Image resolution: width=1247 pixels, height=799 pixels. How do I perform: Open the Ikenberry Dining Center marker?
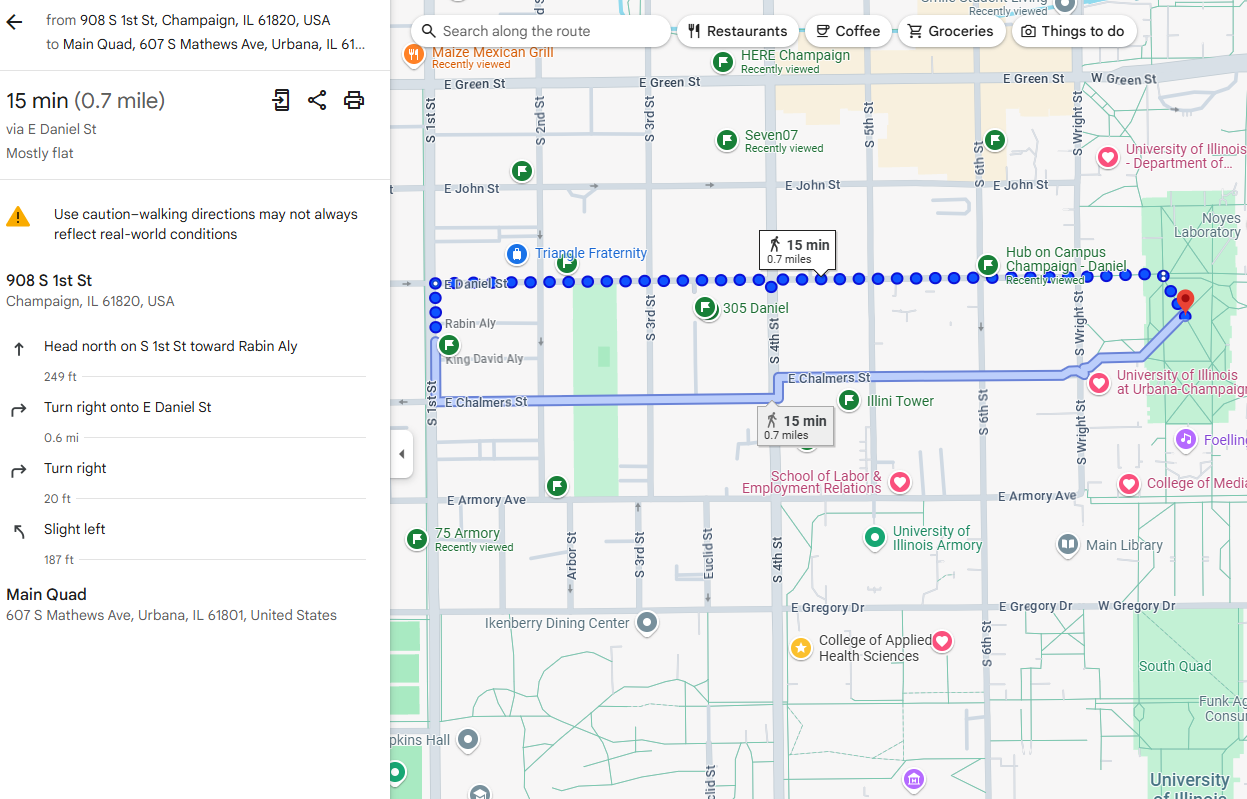point(647,623)
